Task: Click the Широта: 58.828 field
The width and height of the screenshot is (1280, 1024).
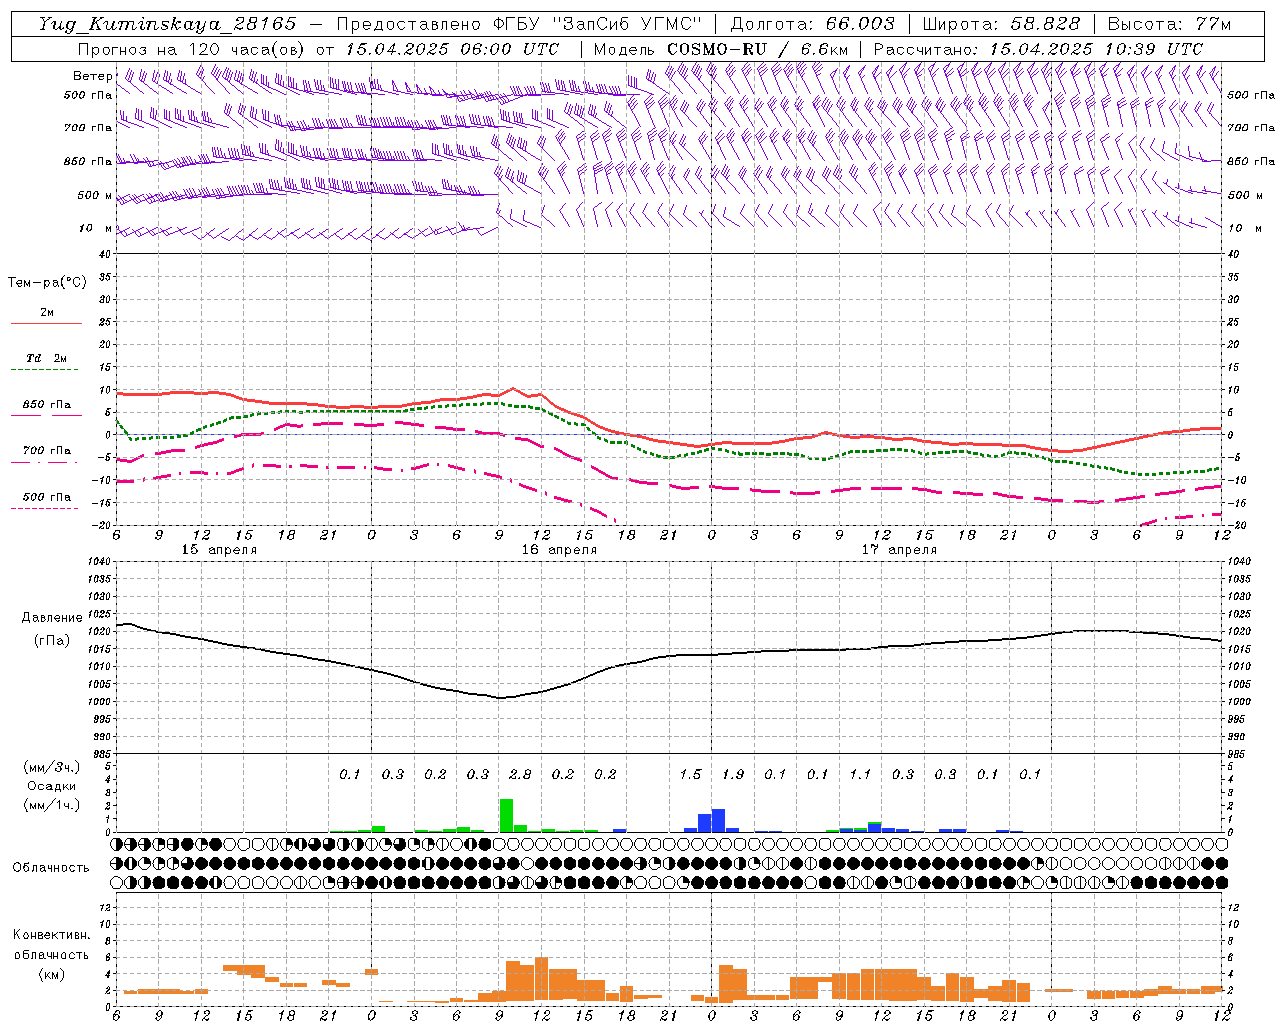Action: click(1001, 24)
